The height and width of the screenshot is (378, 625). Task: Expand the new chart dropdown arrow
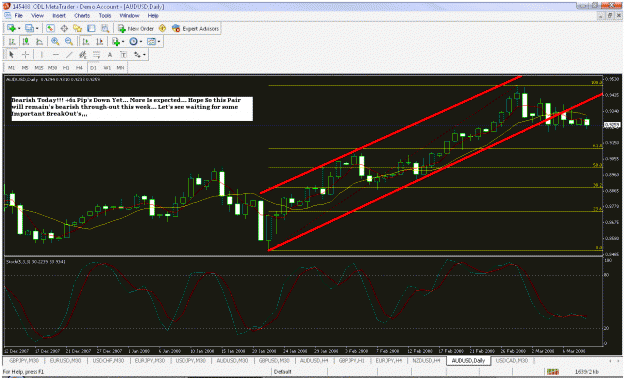click(x=19, y=29)
